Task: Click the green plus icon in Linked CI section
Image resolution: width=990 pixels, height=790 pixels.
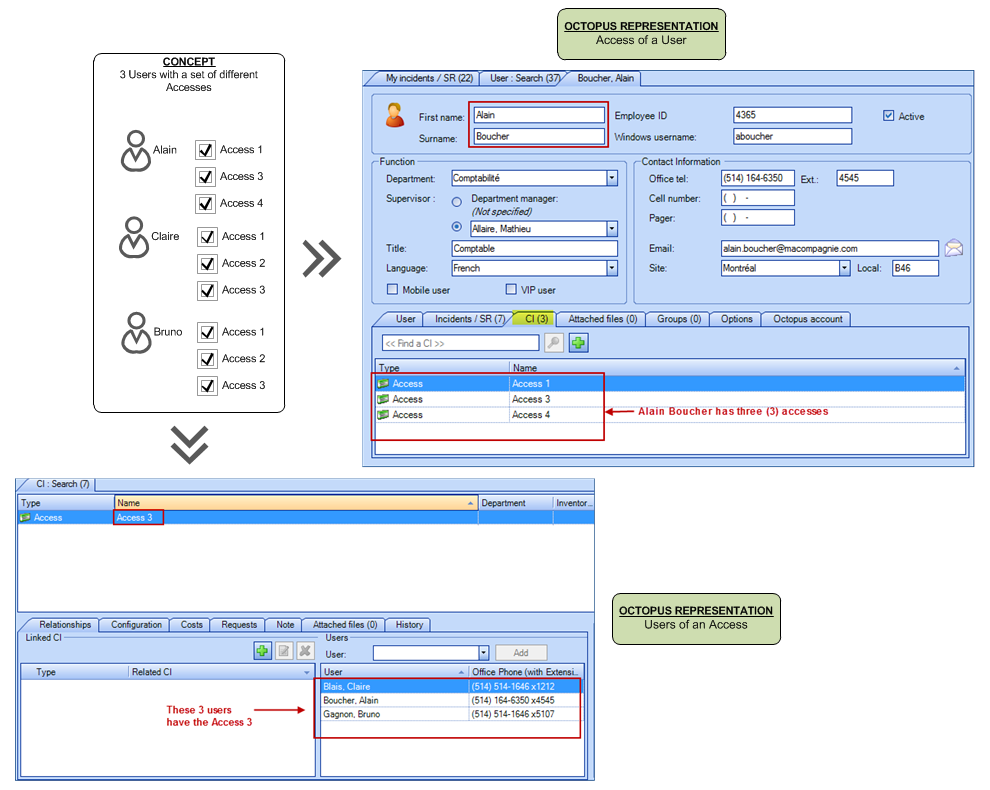Action: (262, 650)
